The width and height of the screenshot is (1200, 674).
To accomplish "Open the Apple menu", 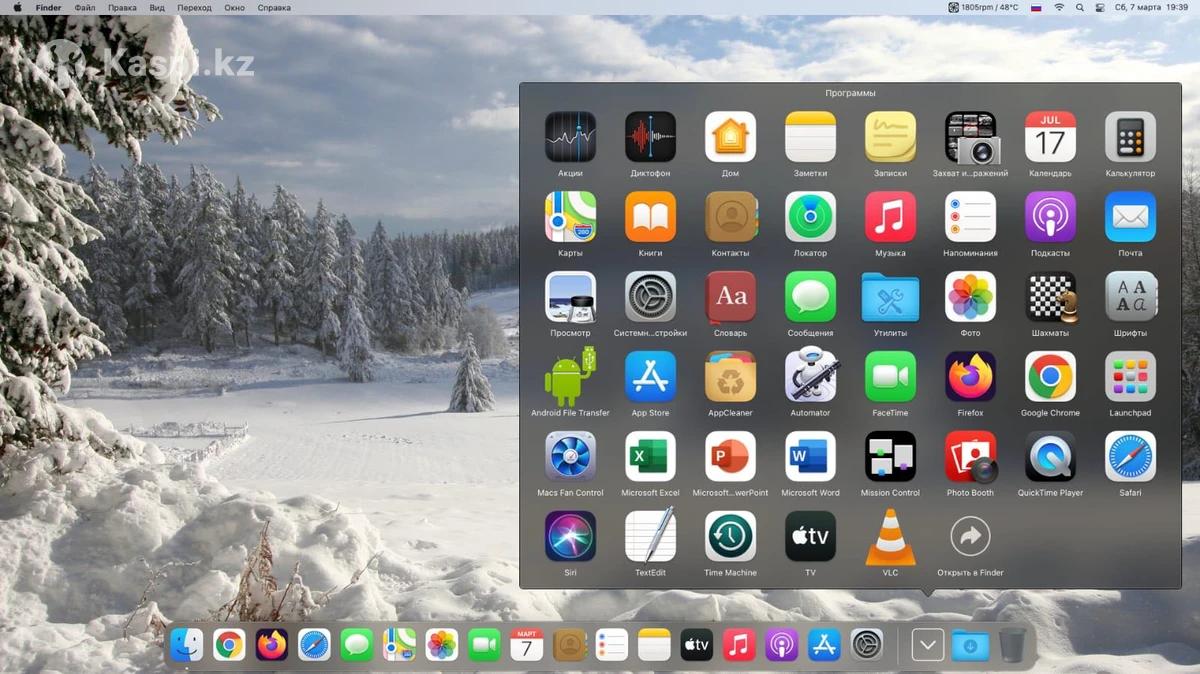I will tap(17, 7).
